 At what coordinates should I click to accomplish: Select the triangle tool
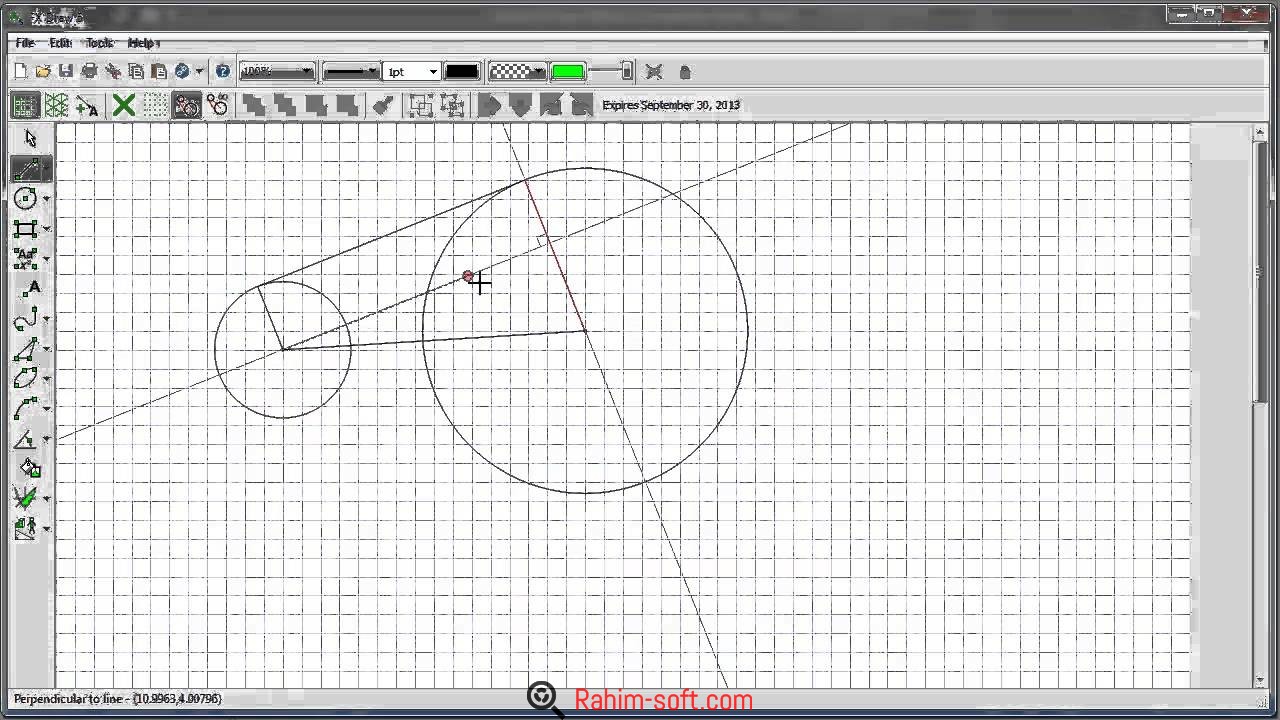click(x=26, y=349)
